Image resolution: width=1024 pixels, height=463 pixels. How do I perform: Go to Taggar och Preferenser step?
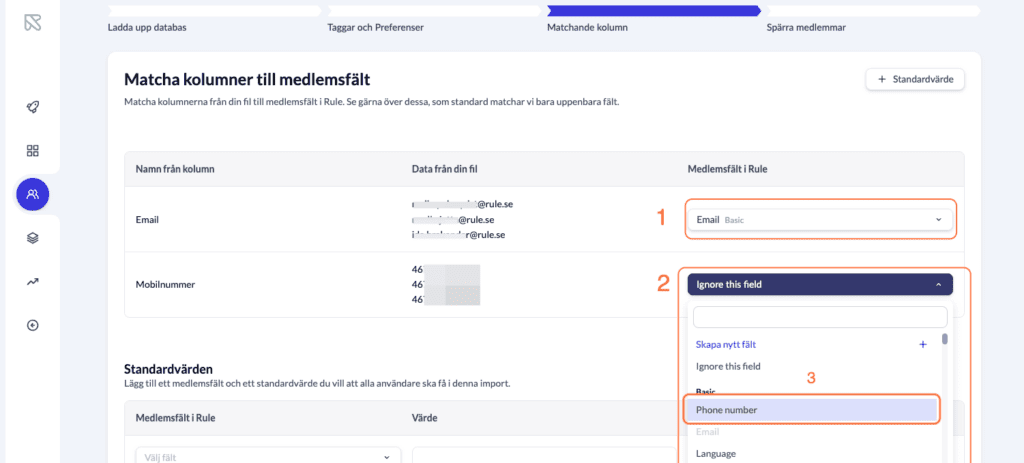pyautogui.click(x=375, y=27)
